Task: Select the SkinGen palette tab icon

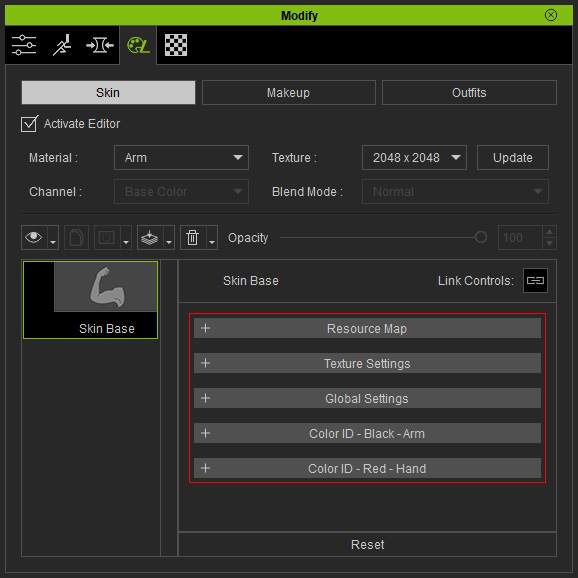Action: click(138, 45)
